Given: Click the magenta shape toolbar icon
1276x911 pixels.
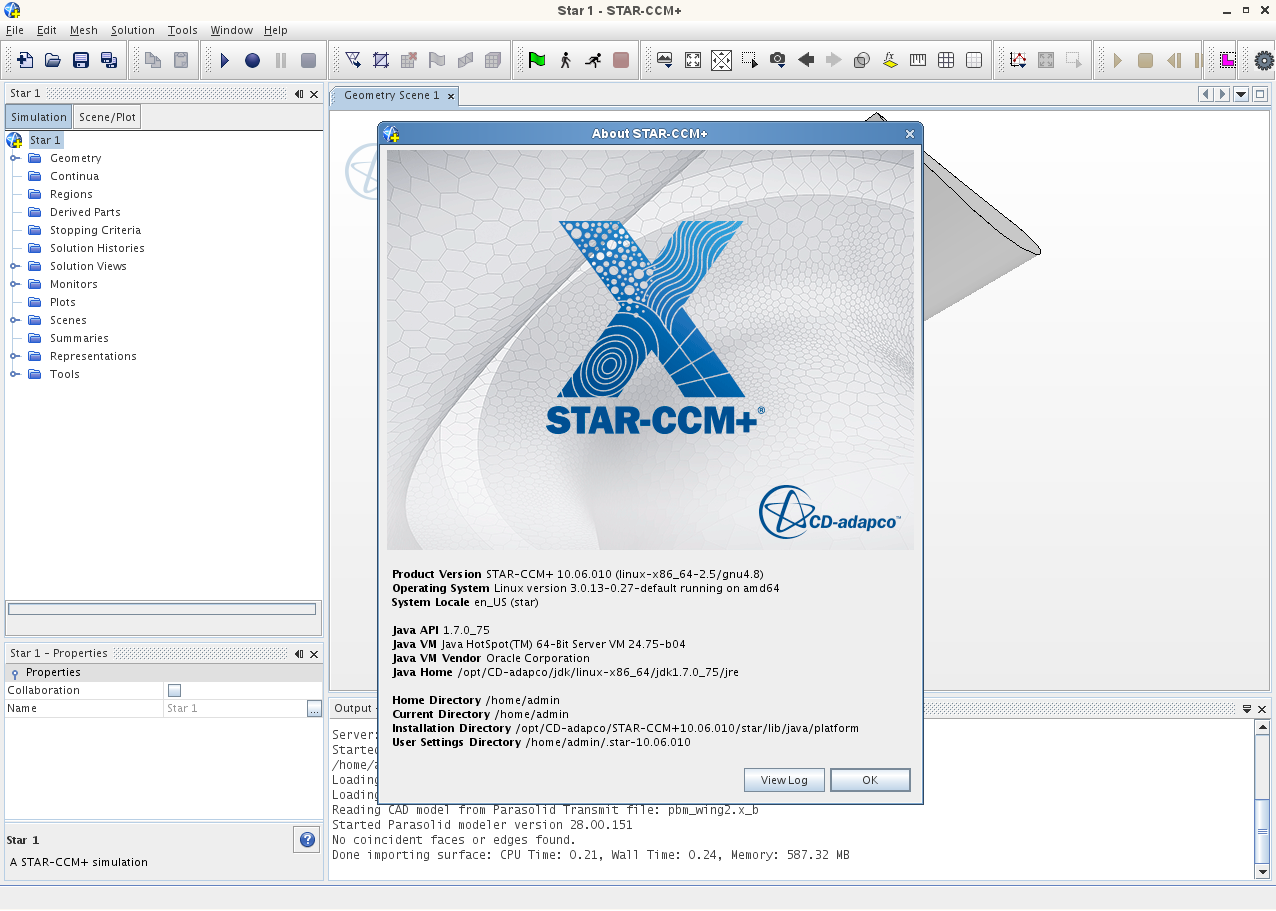Looking at the screenshot, I should tap(1227, 60).
